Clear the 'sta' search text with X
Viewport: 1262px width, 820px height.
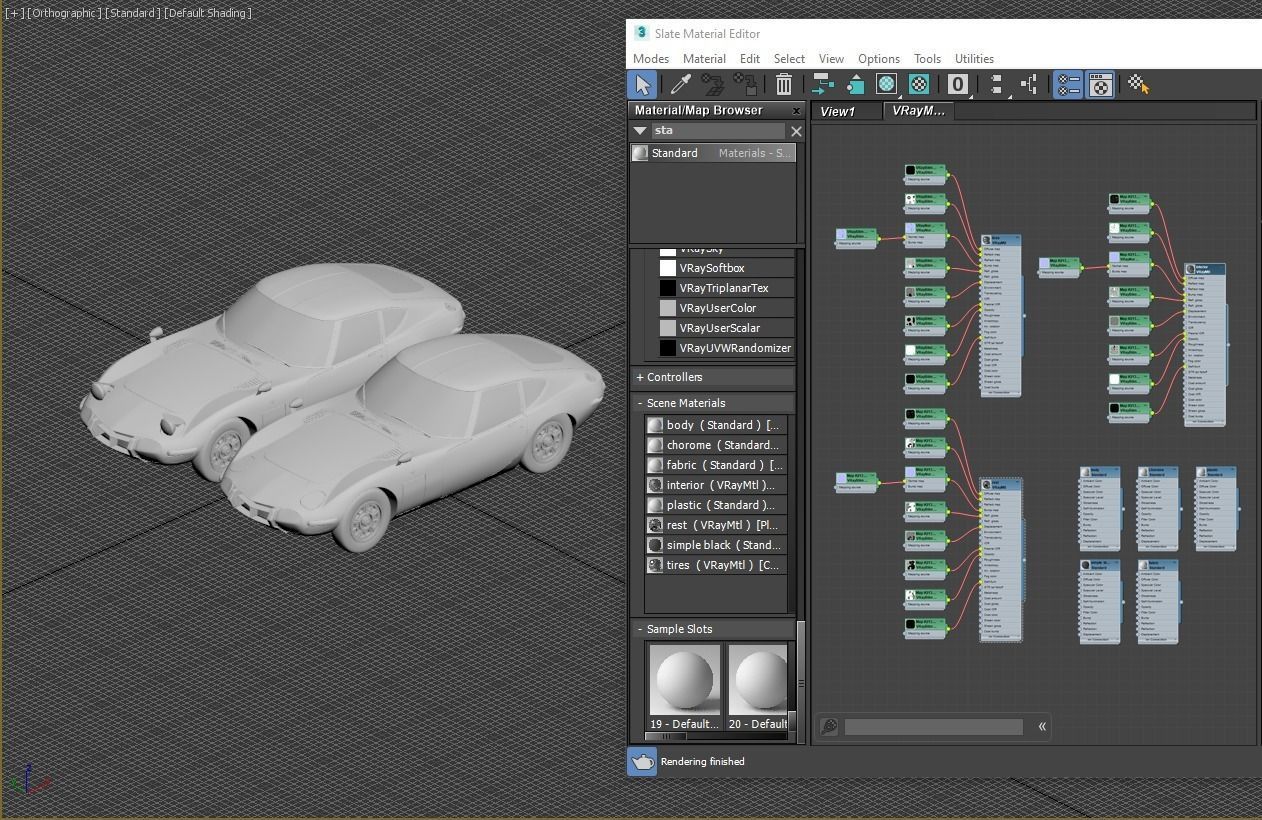coord(796,131)
